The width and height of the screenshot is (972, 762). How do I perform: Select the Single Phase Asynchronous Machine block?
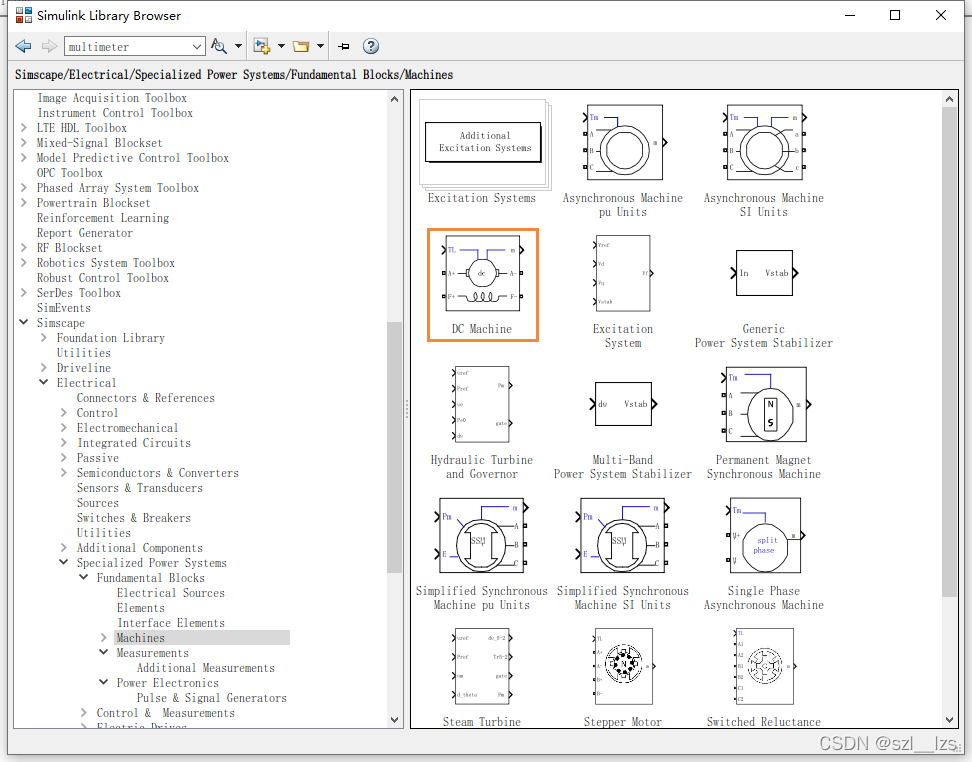[x=764, y=554]
